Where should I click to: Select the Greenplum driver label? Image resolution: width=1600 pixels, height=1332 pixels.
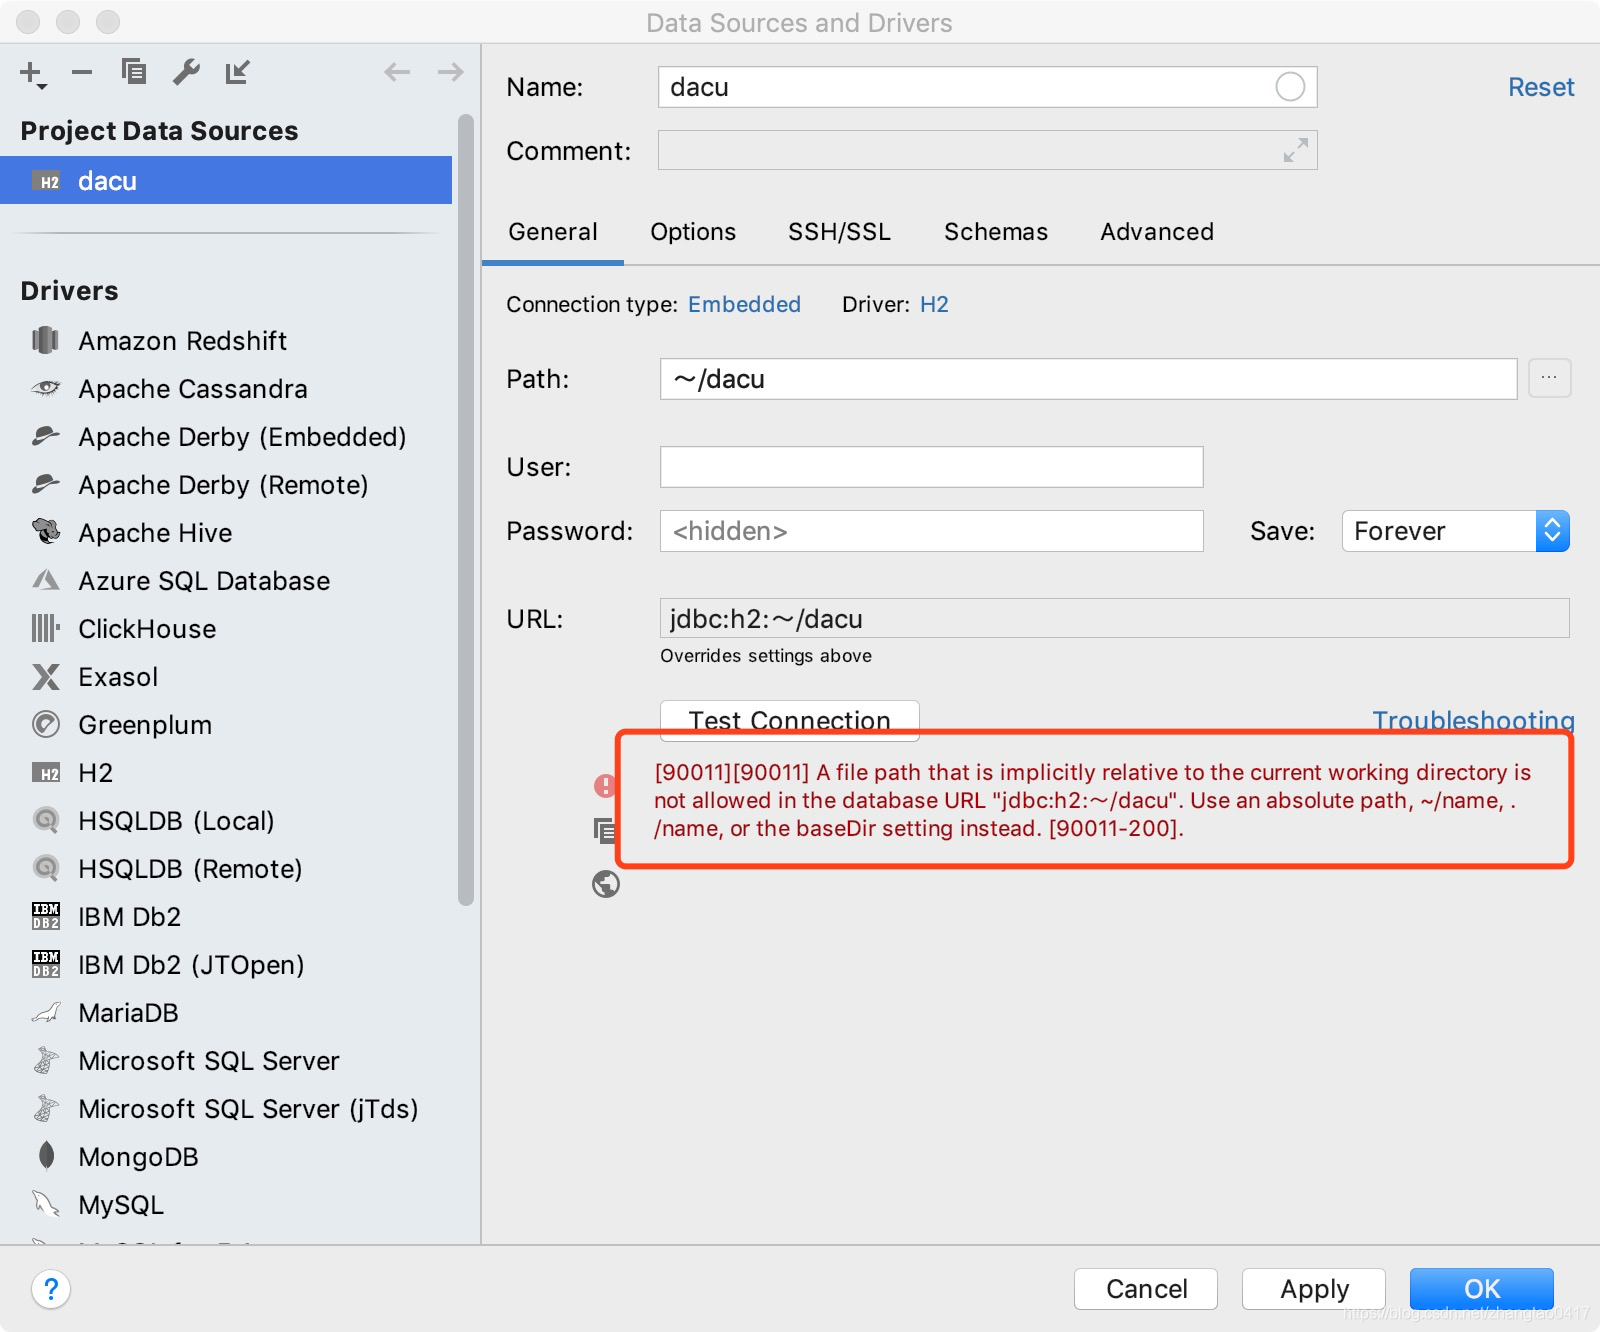(x=145, y=725)
